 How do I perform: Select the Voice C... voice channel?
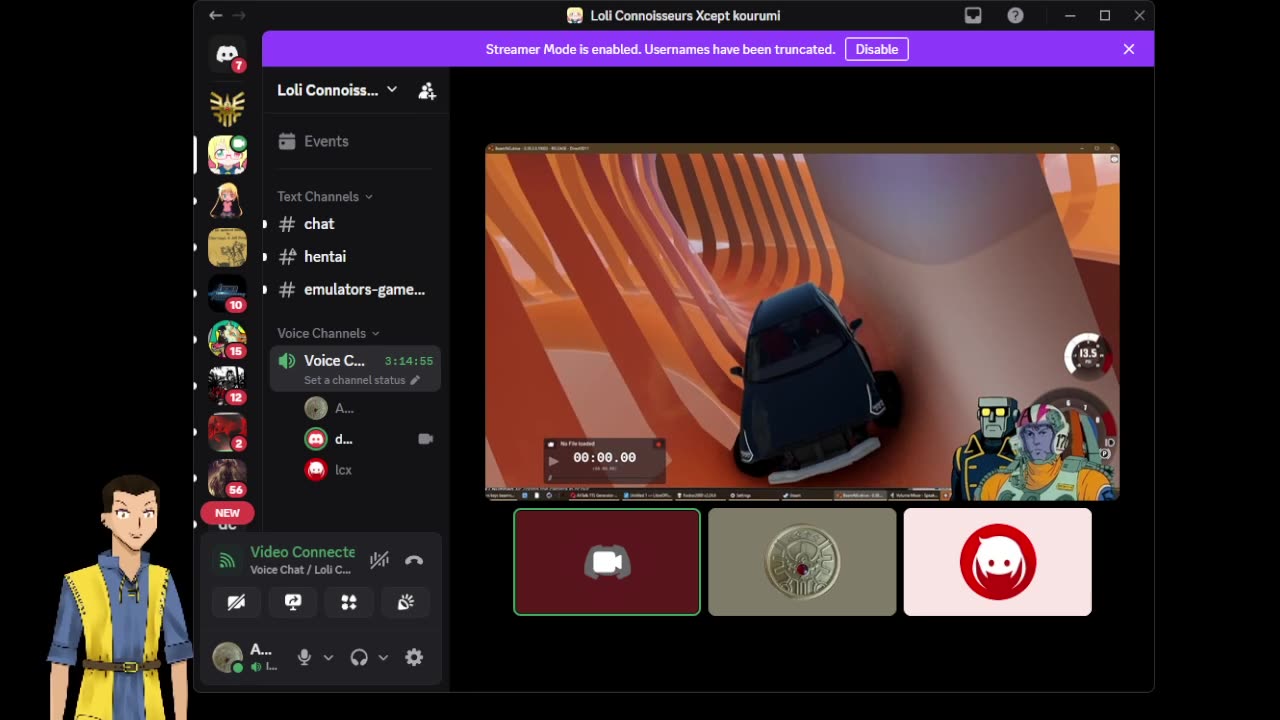click(x=355, y=369)
